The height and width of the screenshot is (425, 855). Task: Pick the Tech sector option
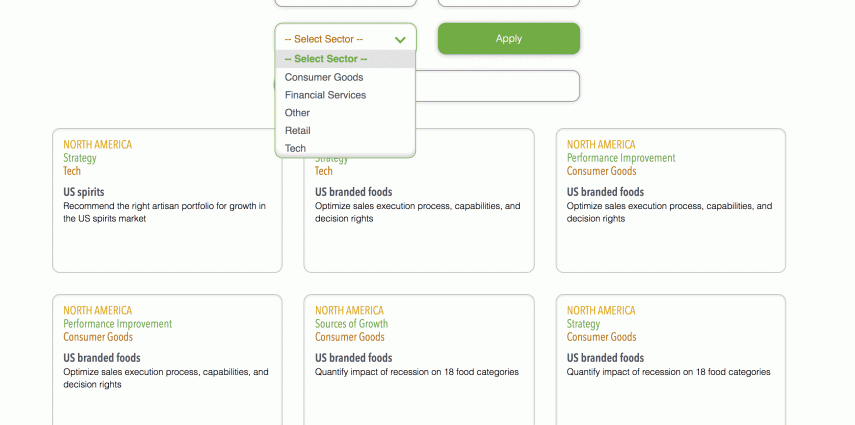pyautogui.click(x=295, y=148)
